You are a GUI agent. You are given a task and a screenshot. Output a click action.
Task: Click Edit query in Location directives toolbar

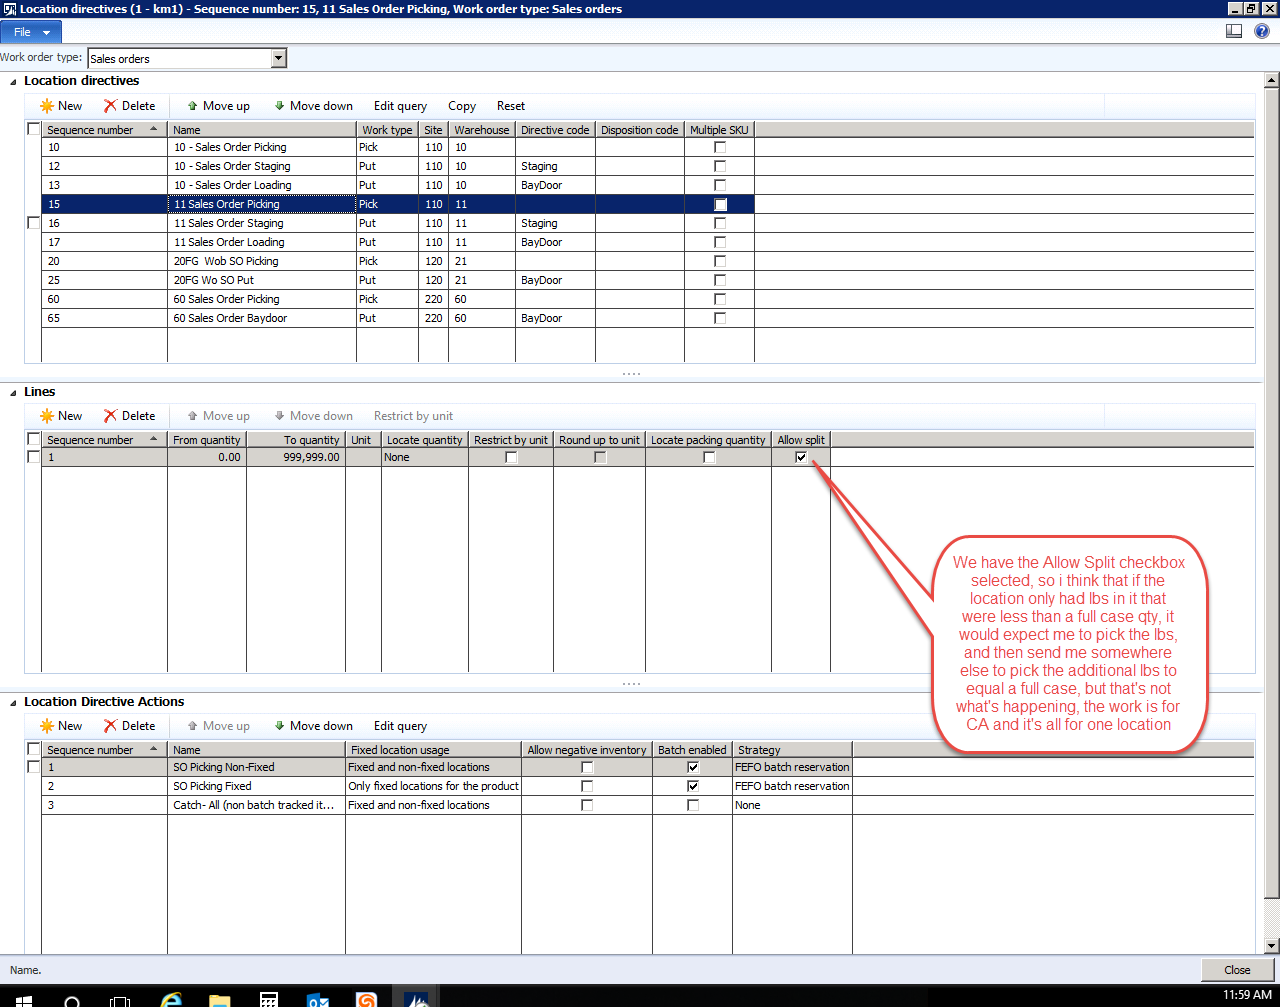(x=400, y=106)
